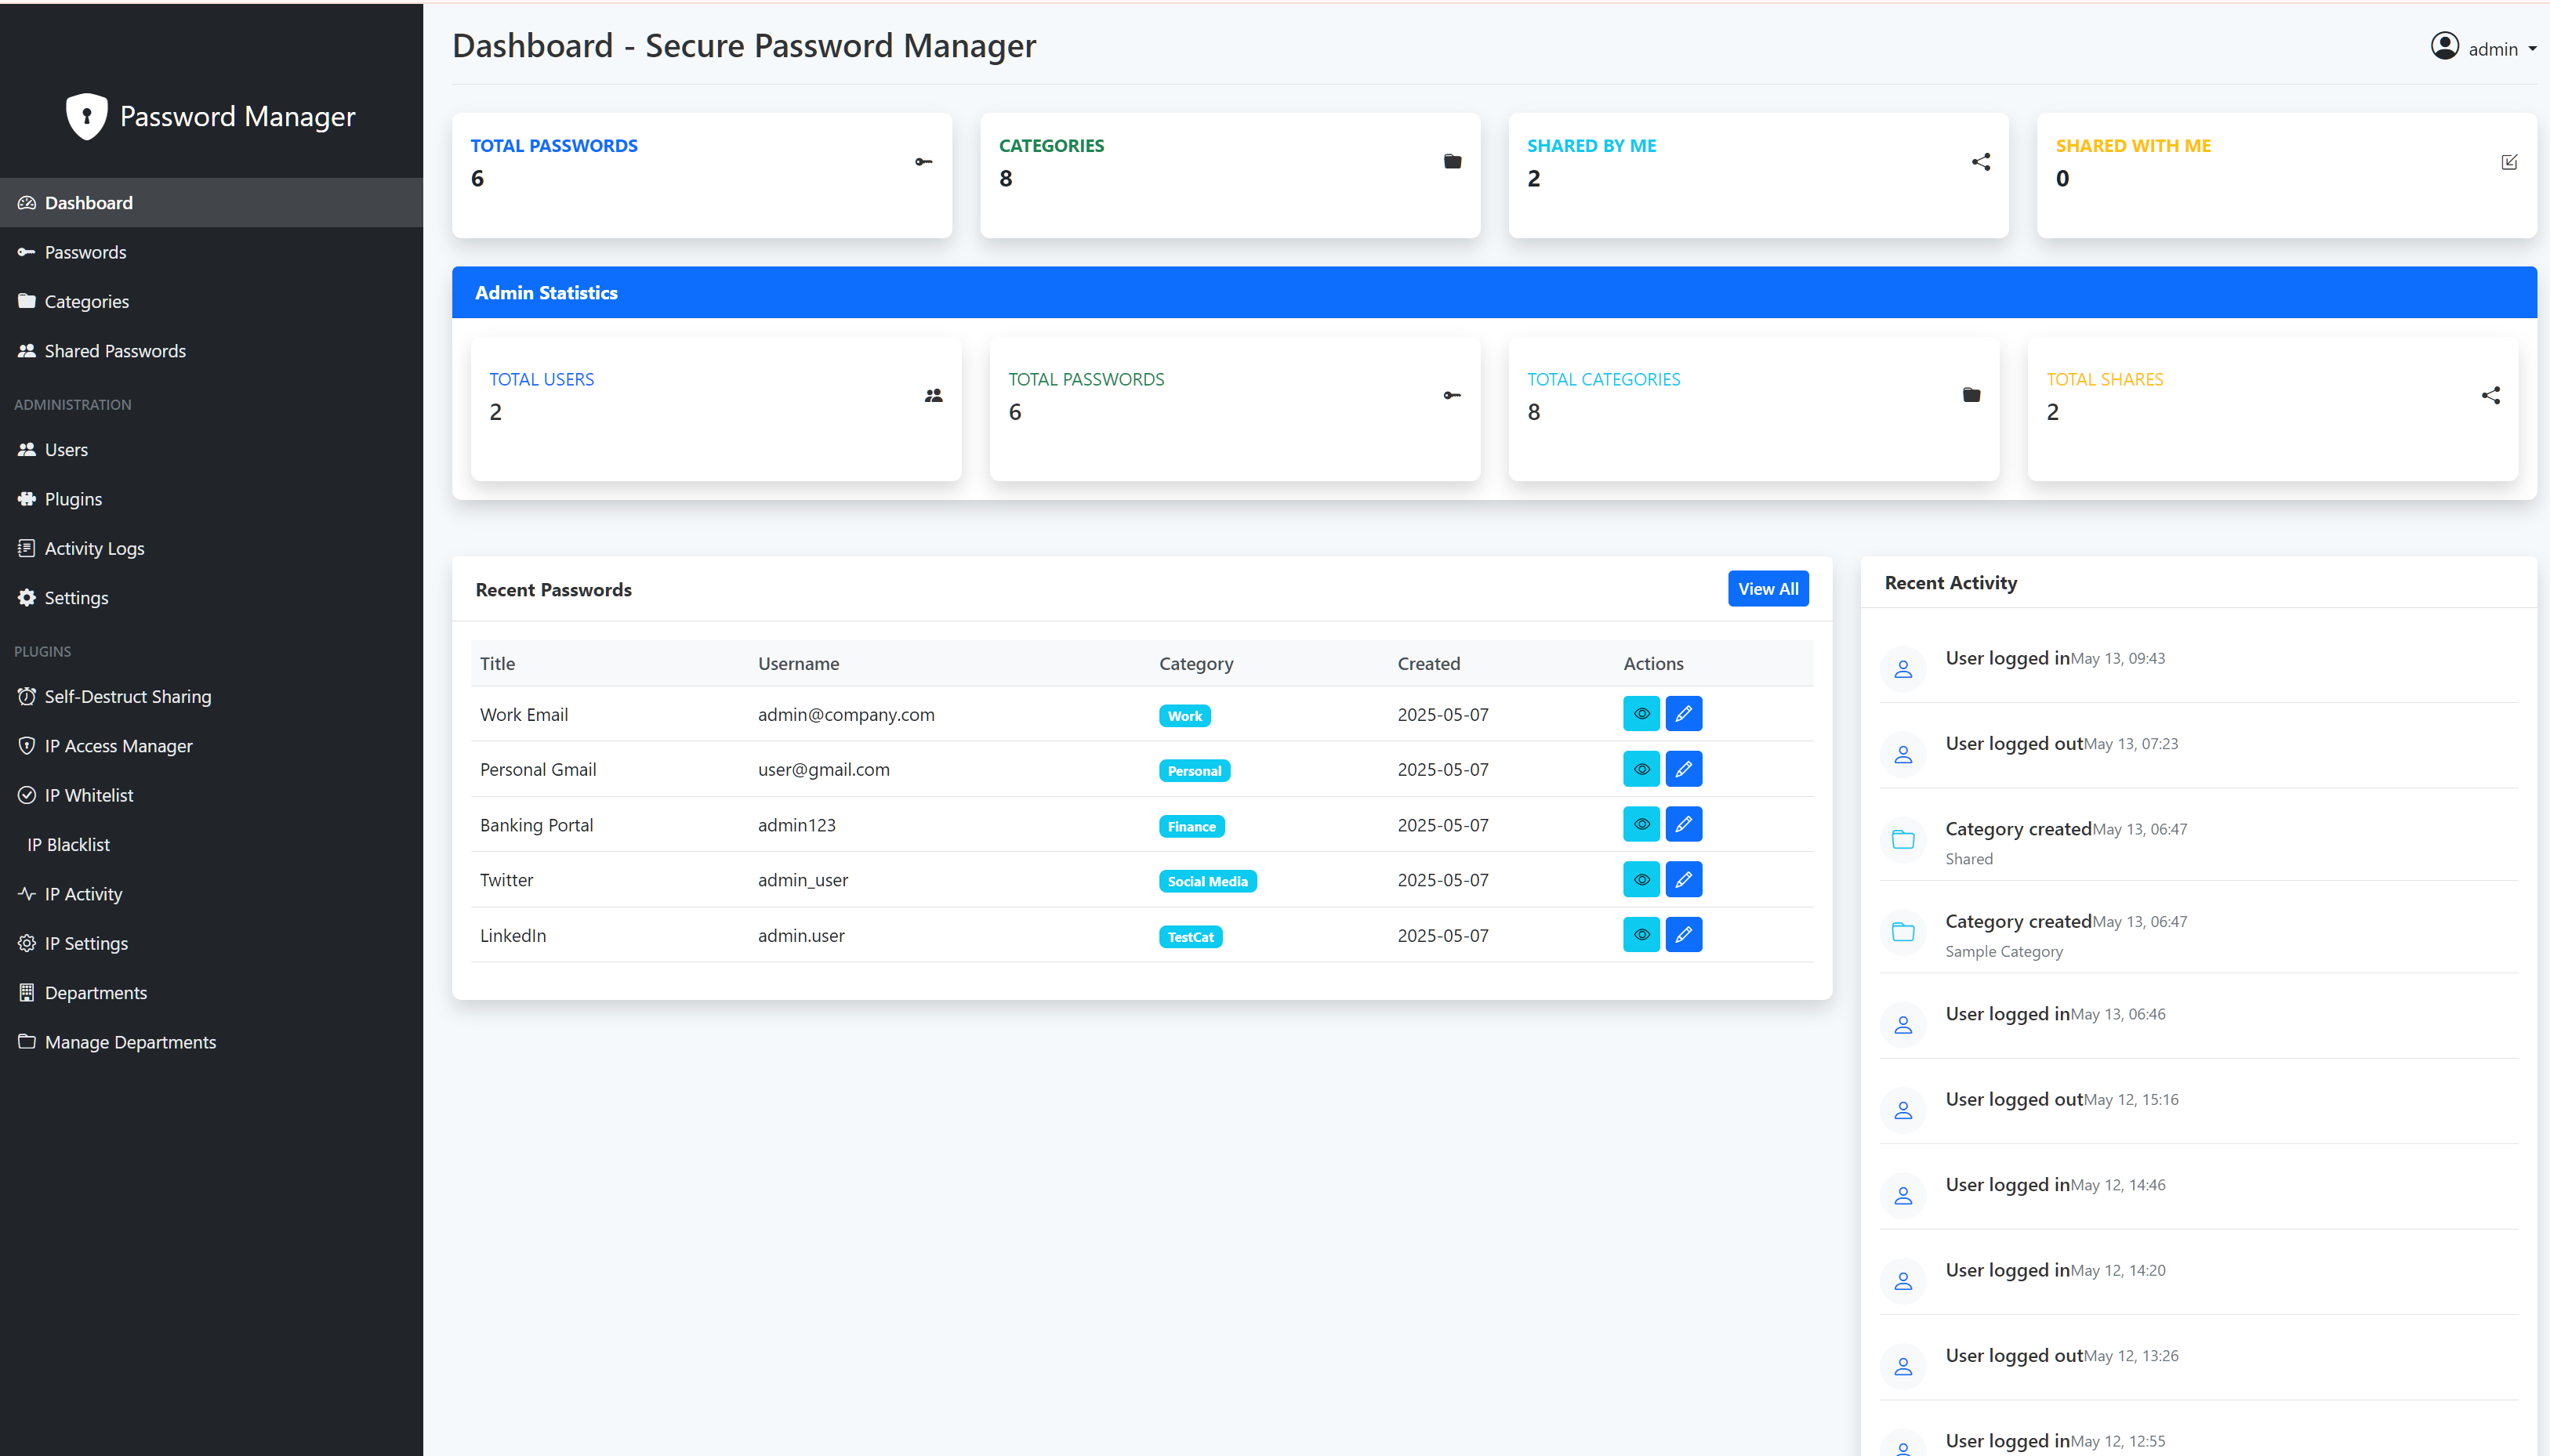Click the key icon in Admin Total Passwords card
This screenshot has width=2550, height=1456.
[x=1452, y=396]
